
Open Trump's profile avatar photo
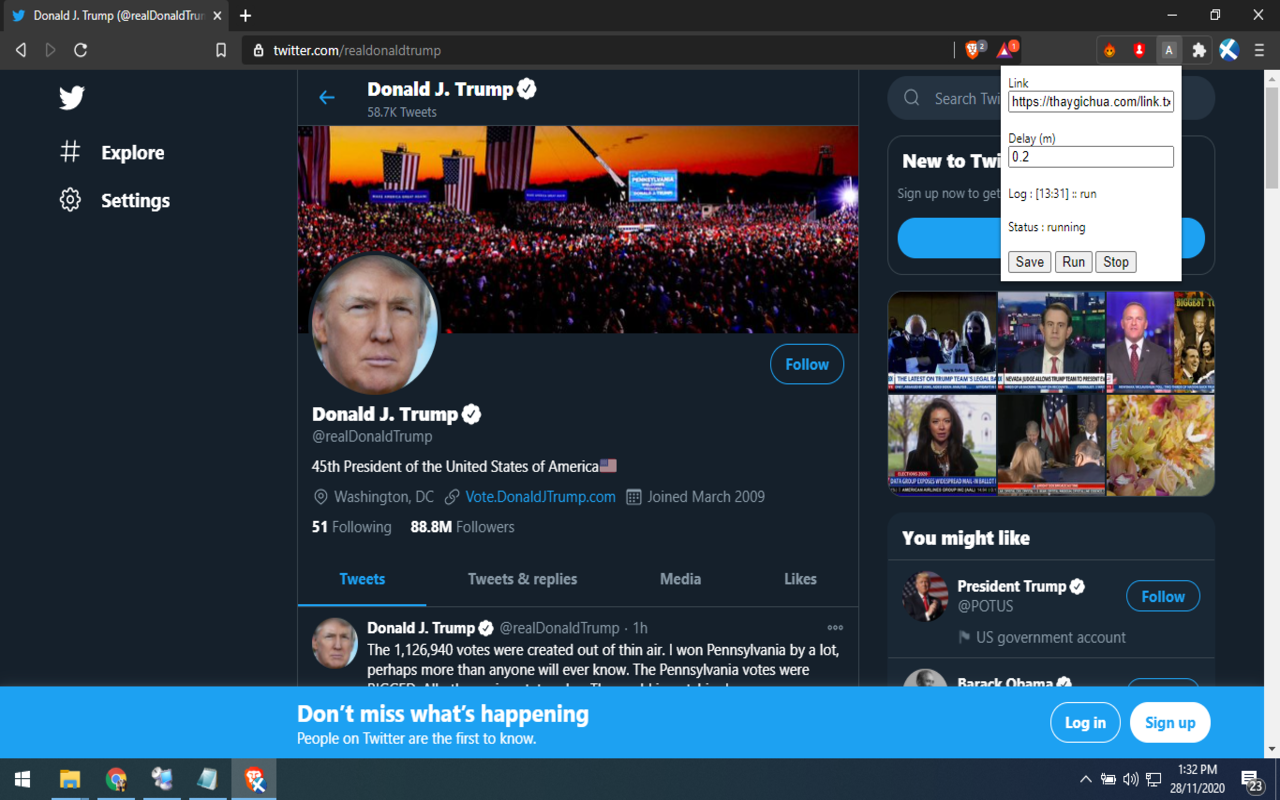(375, 325)
